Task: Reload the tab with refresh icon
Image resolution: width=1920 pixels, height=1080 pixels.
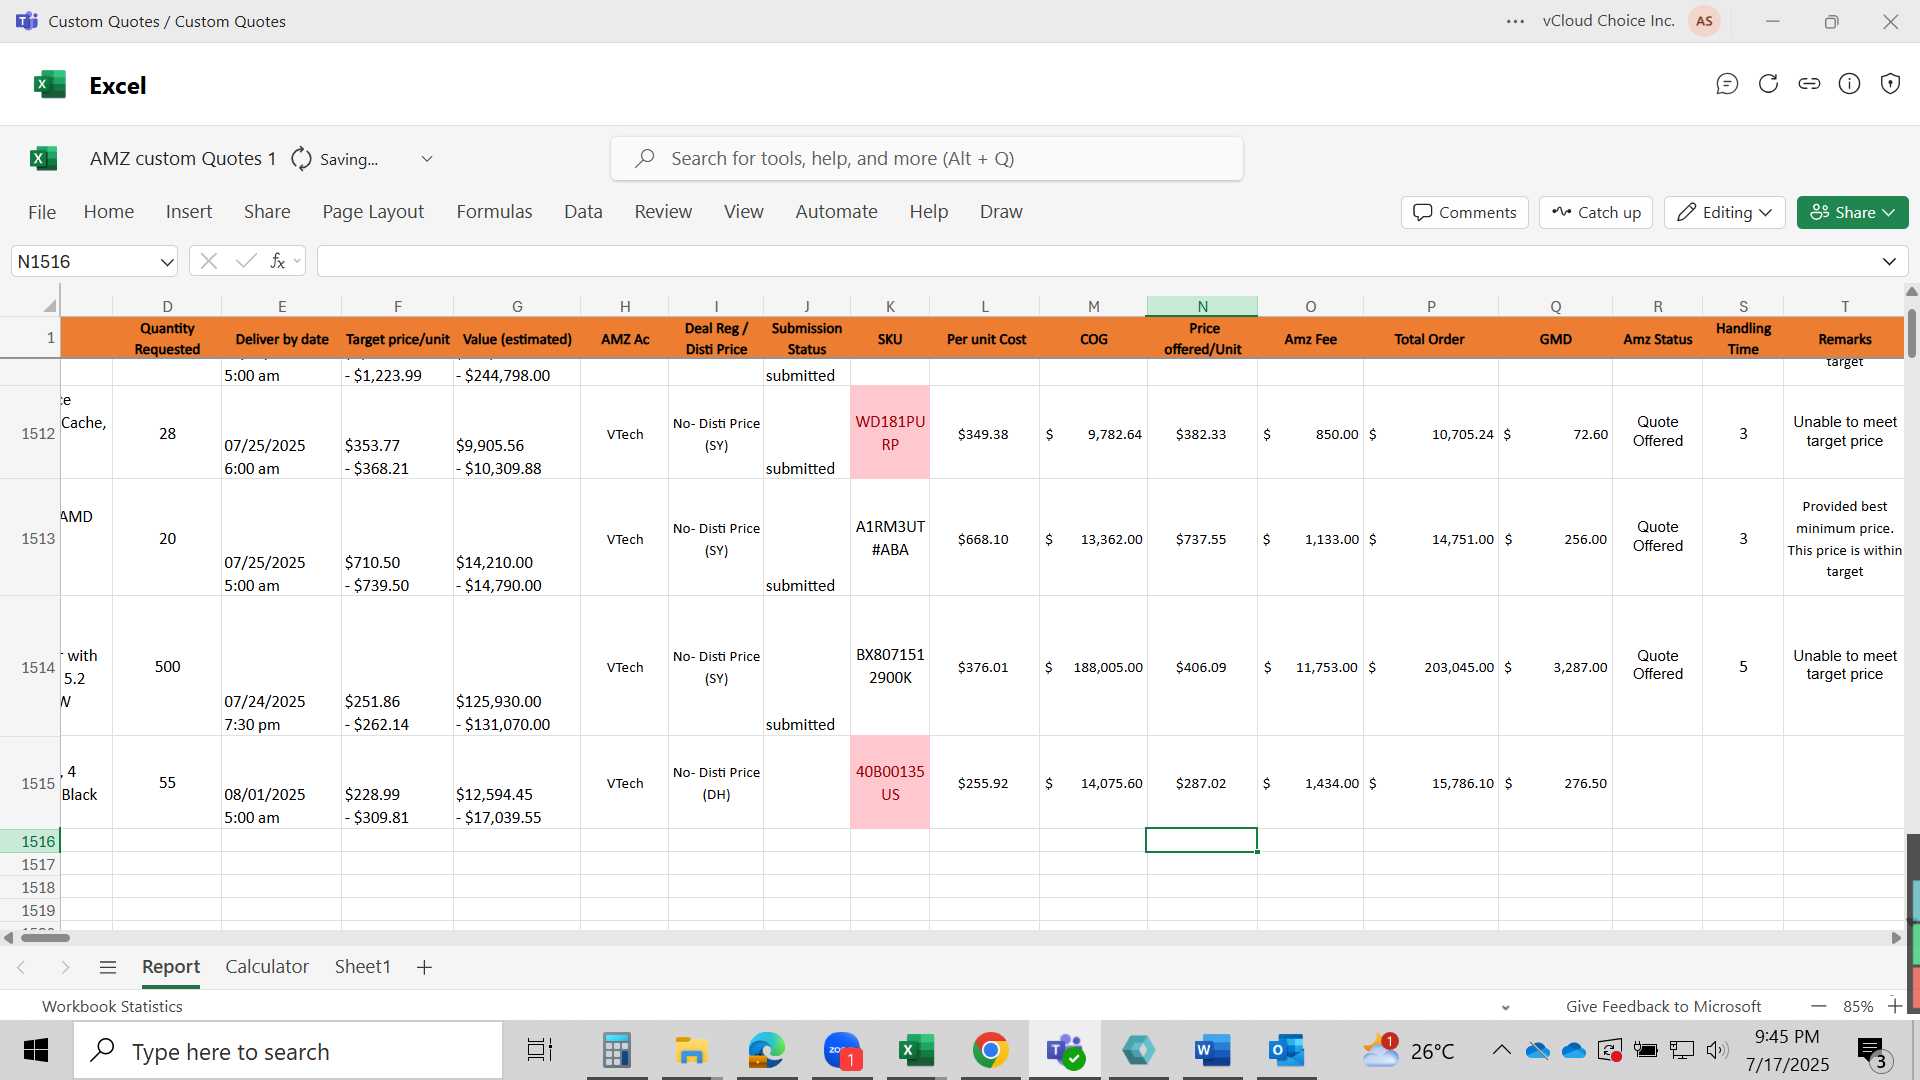Action: pyautogui.click(x=1768, y=84)
